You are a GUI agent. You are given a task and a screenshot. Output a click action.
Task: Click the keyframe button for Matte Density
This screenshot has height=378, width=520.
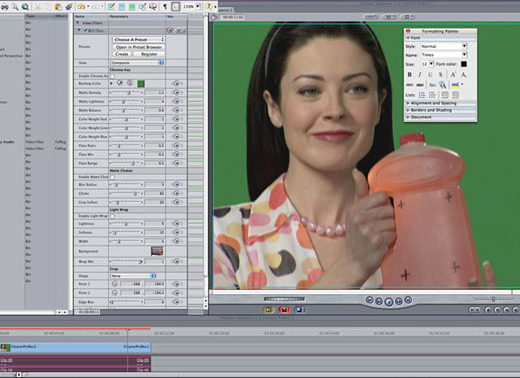click(x=177, y=93)
